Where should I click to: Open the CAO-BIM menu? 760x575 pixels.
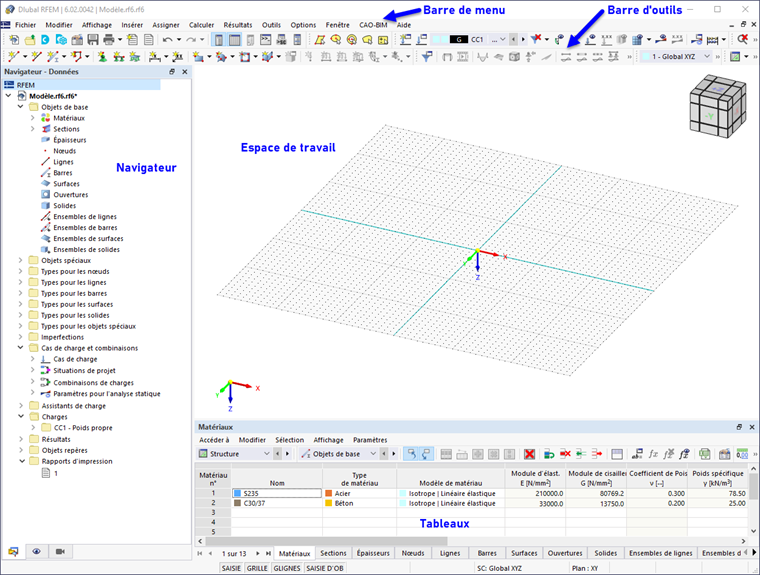pyautogui.click(x=373, y=25)
